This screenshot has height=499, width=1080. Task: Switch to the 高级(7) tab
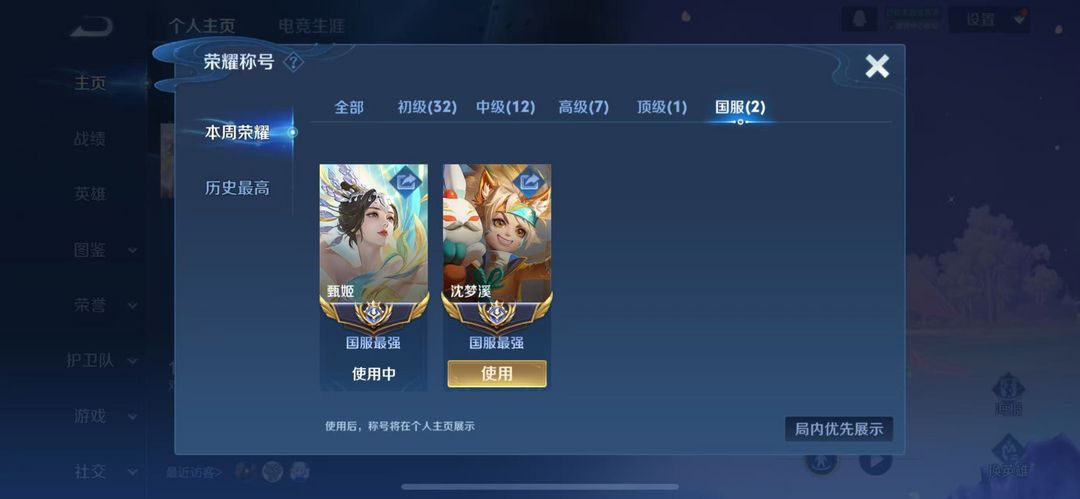pos(583,108)
